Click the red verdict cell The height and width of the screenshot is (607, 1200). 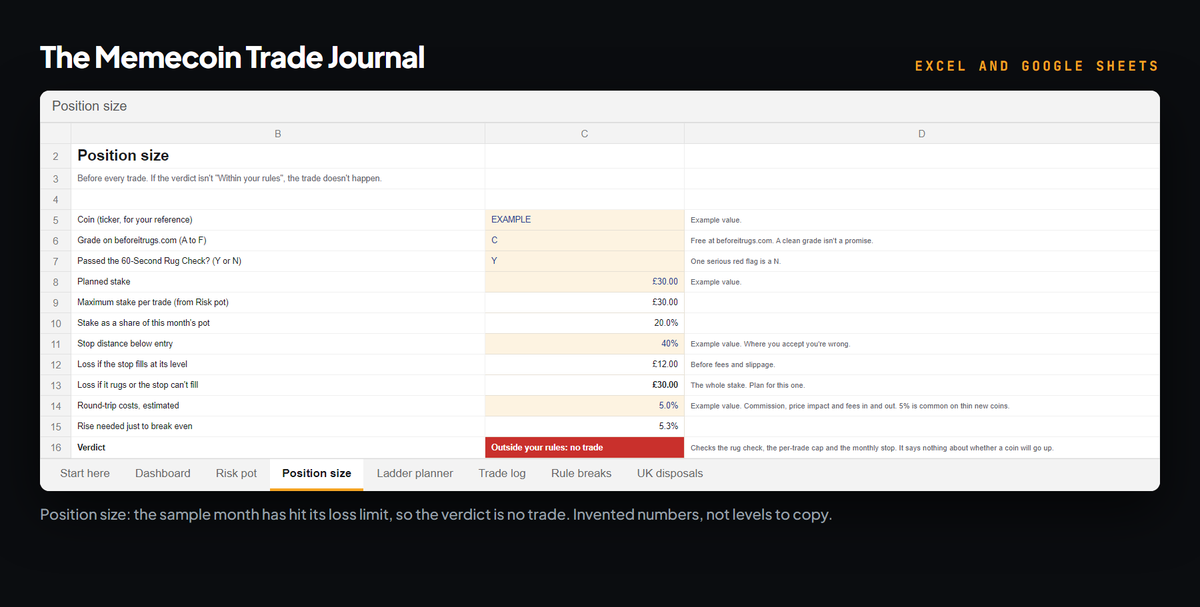coord(584,447)
